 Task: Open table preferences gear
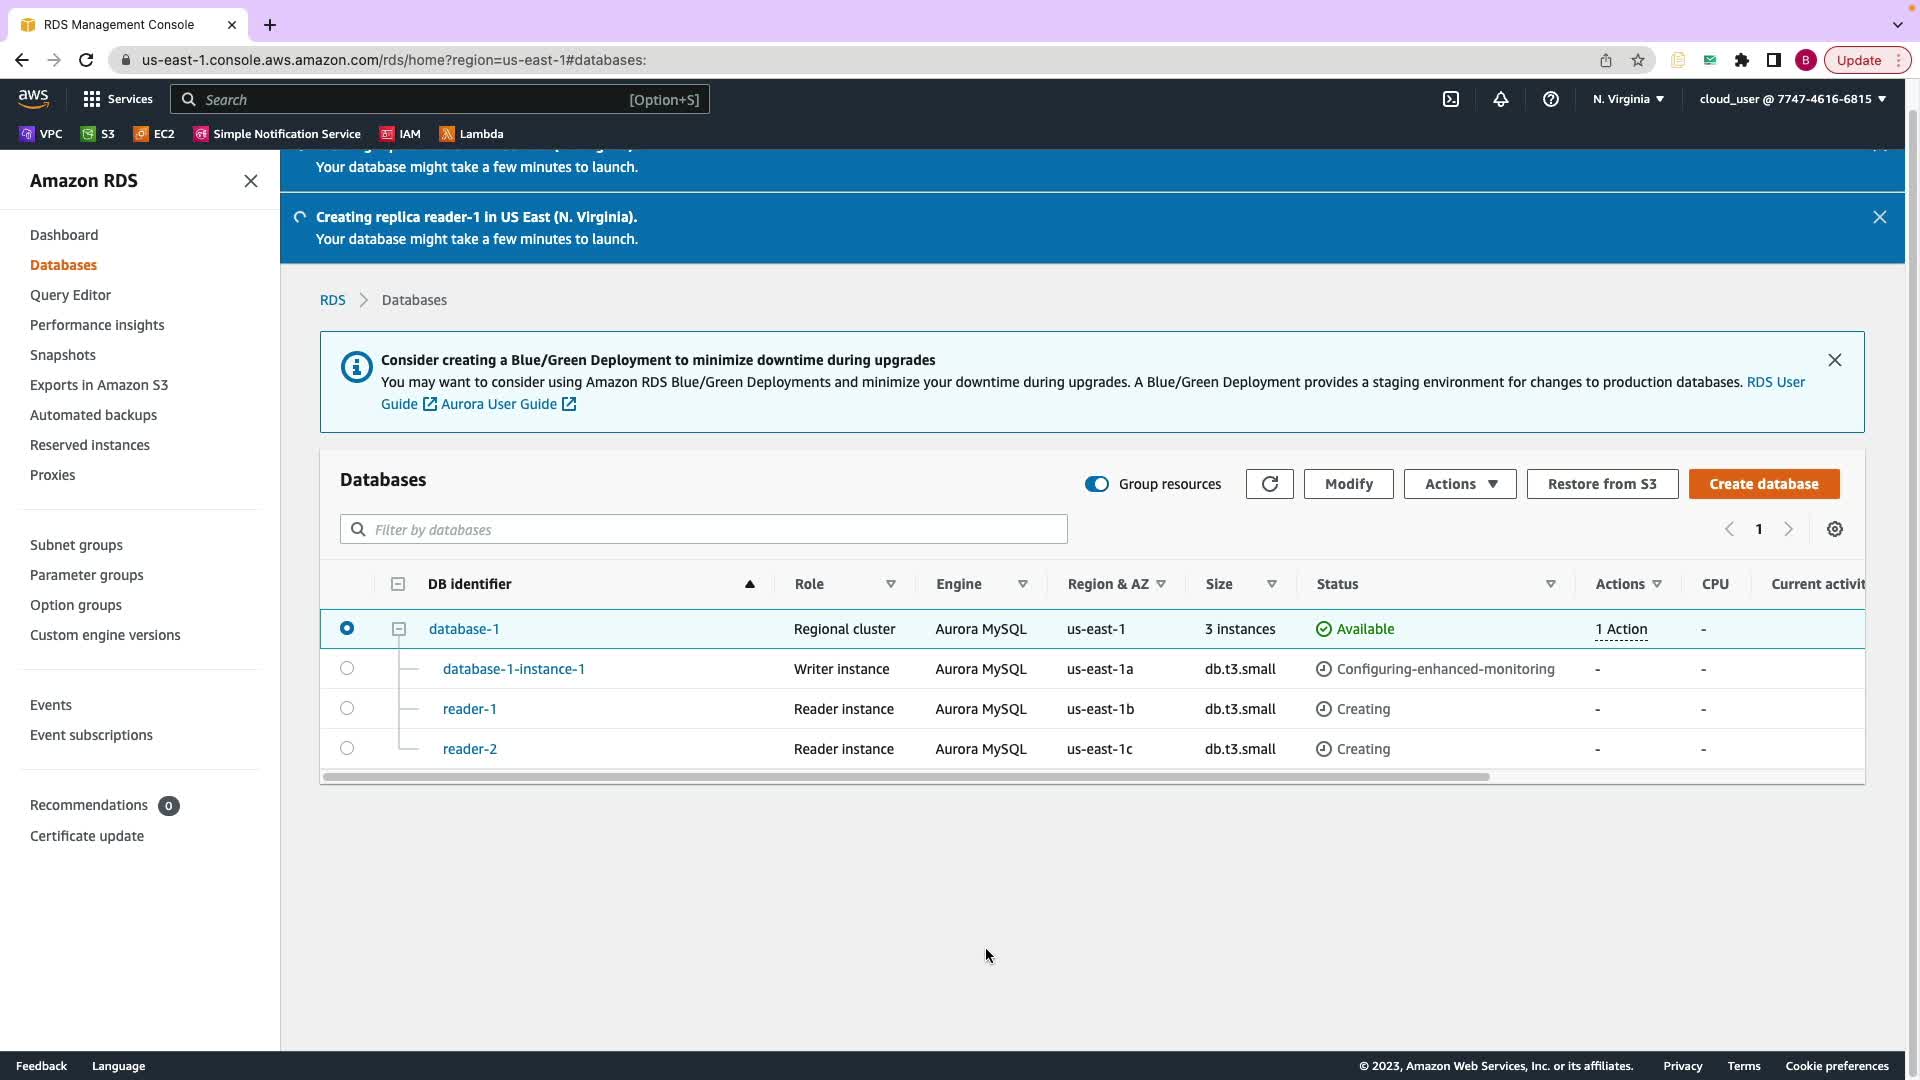(x=1835, y=529)
